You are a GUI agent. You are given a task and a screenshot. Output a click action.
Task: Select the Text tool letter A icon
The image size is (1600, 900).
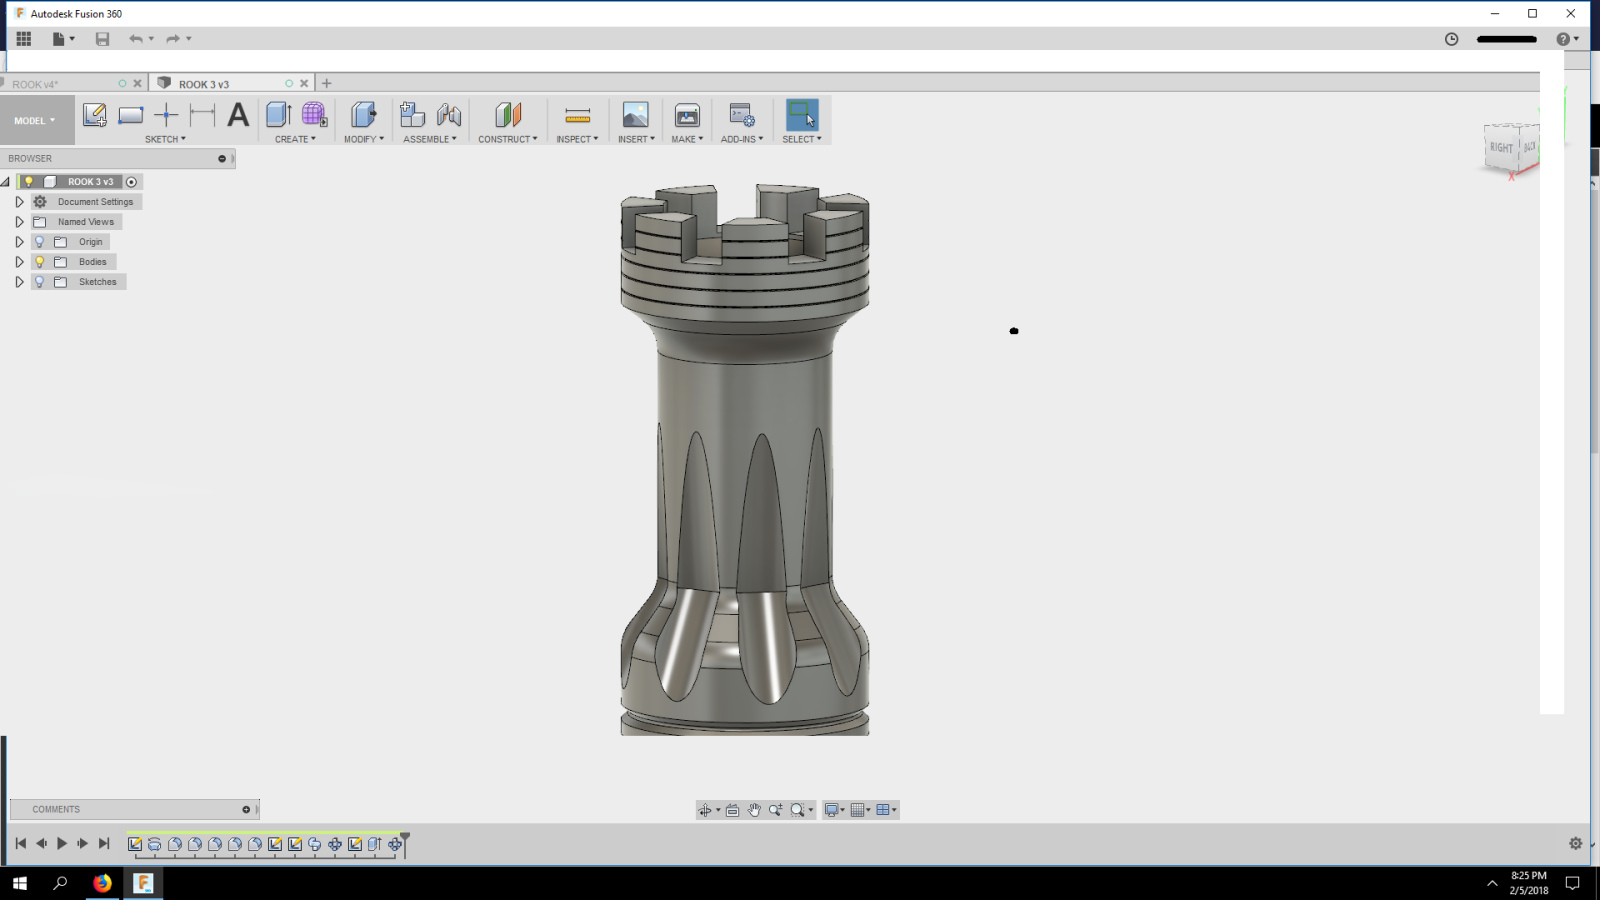tap(238, 115)
